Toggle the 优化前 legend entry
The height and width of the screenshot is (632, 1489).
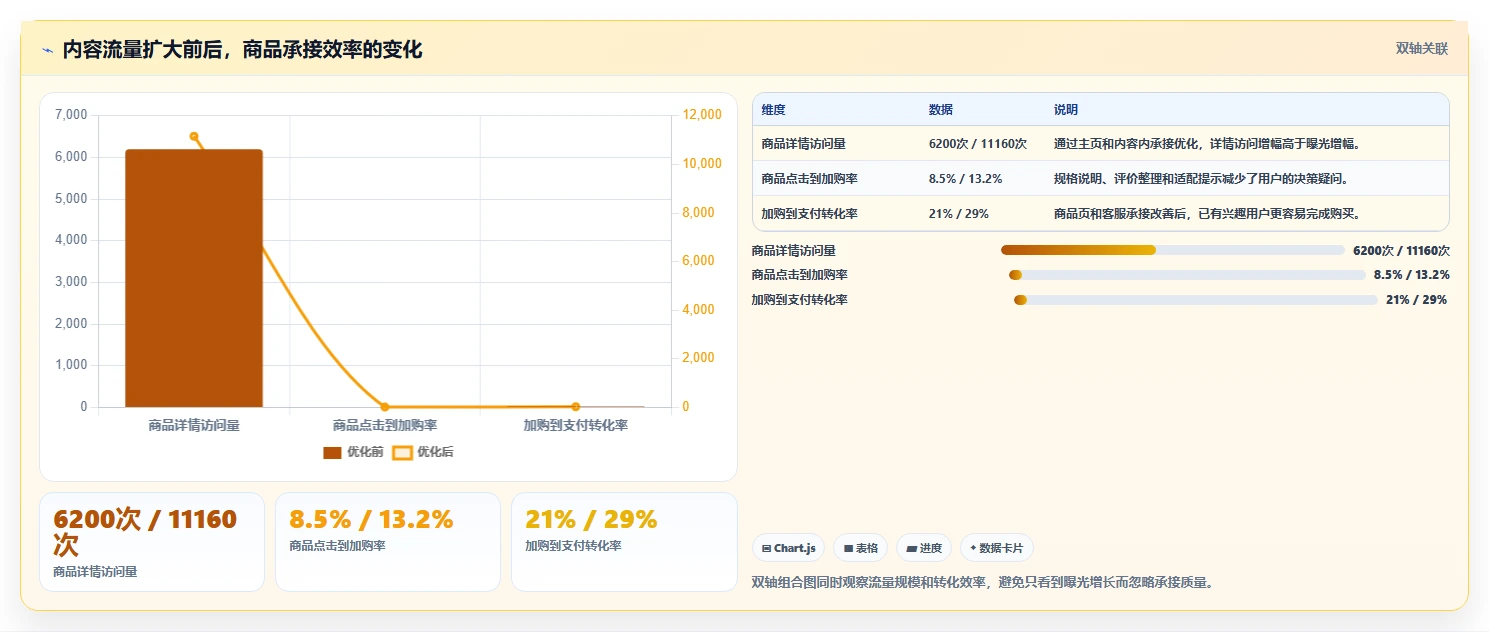point(353,453)
